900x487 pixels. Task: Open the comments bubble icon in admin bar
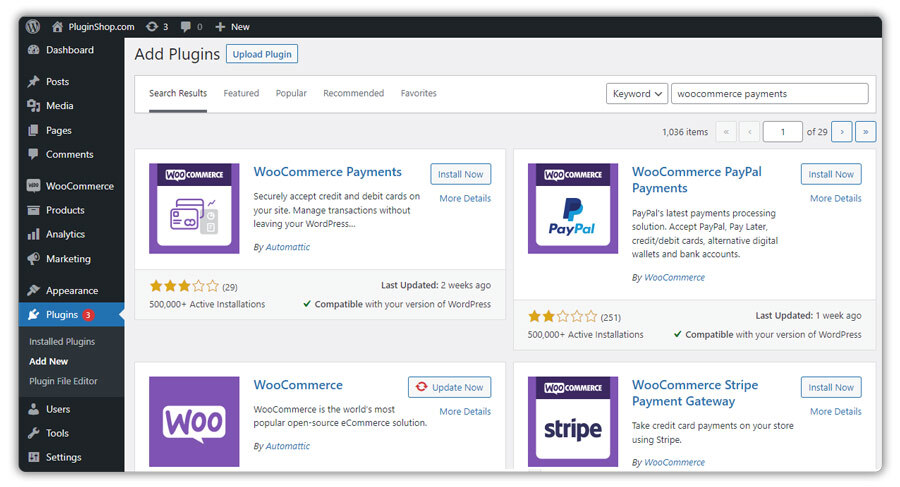click(x=185, y=26)
